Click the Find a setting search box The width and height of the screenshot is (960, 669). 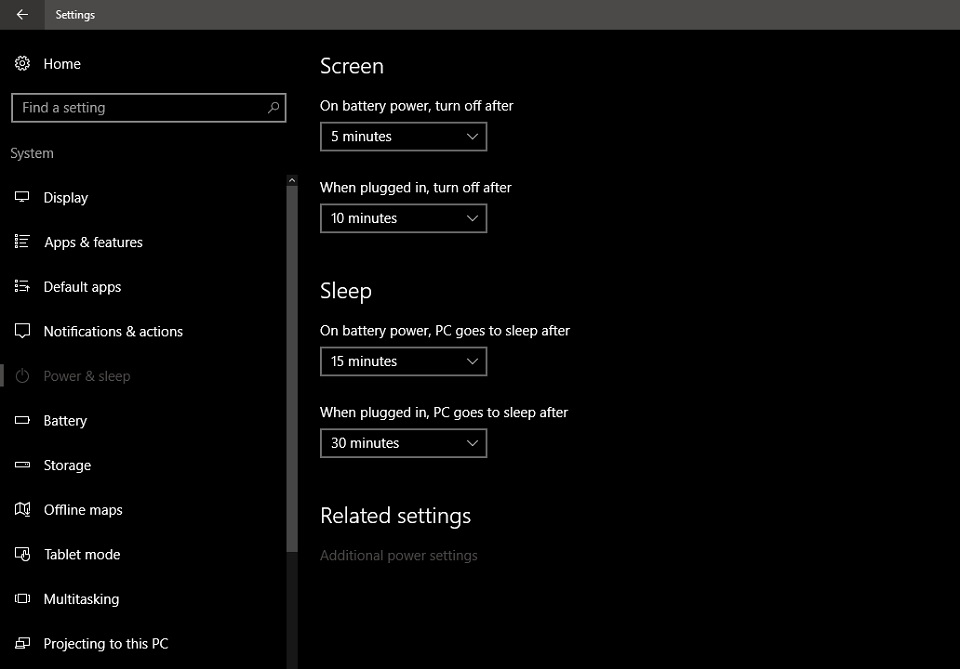pyautogui.click(x=149, y=108)
